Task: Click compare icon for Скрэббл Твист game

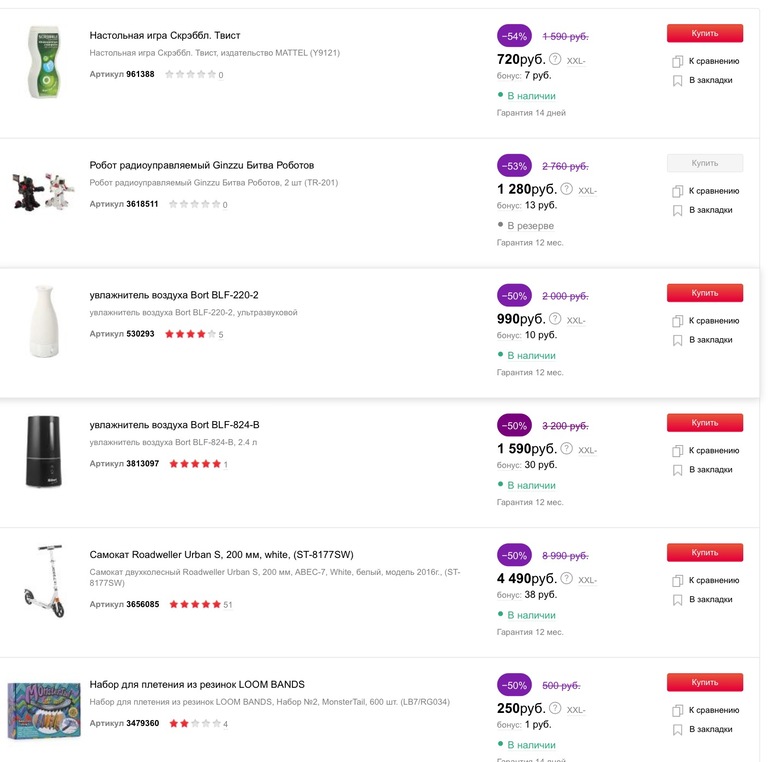Action: click(677, 61)
